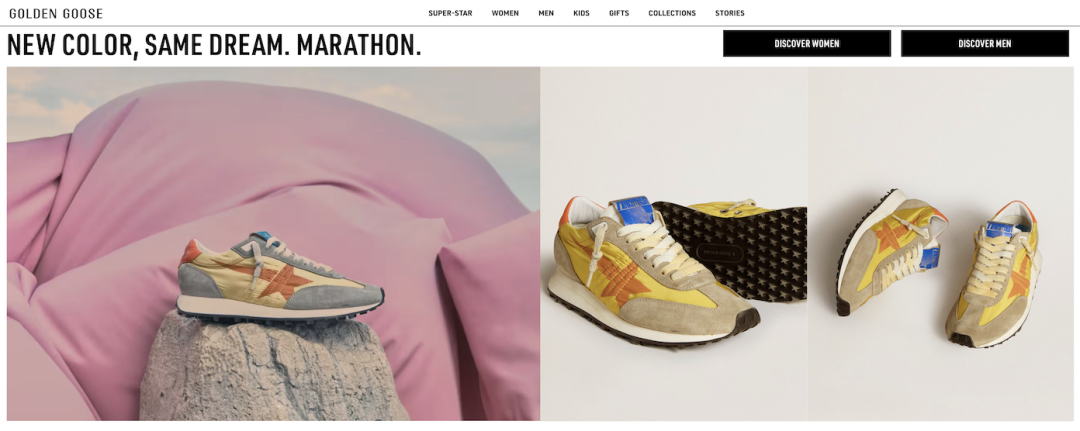Open the middle photo with sneaker sole
The image size is (1080, 431).
tap(674, 244)
